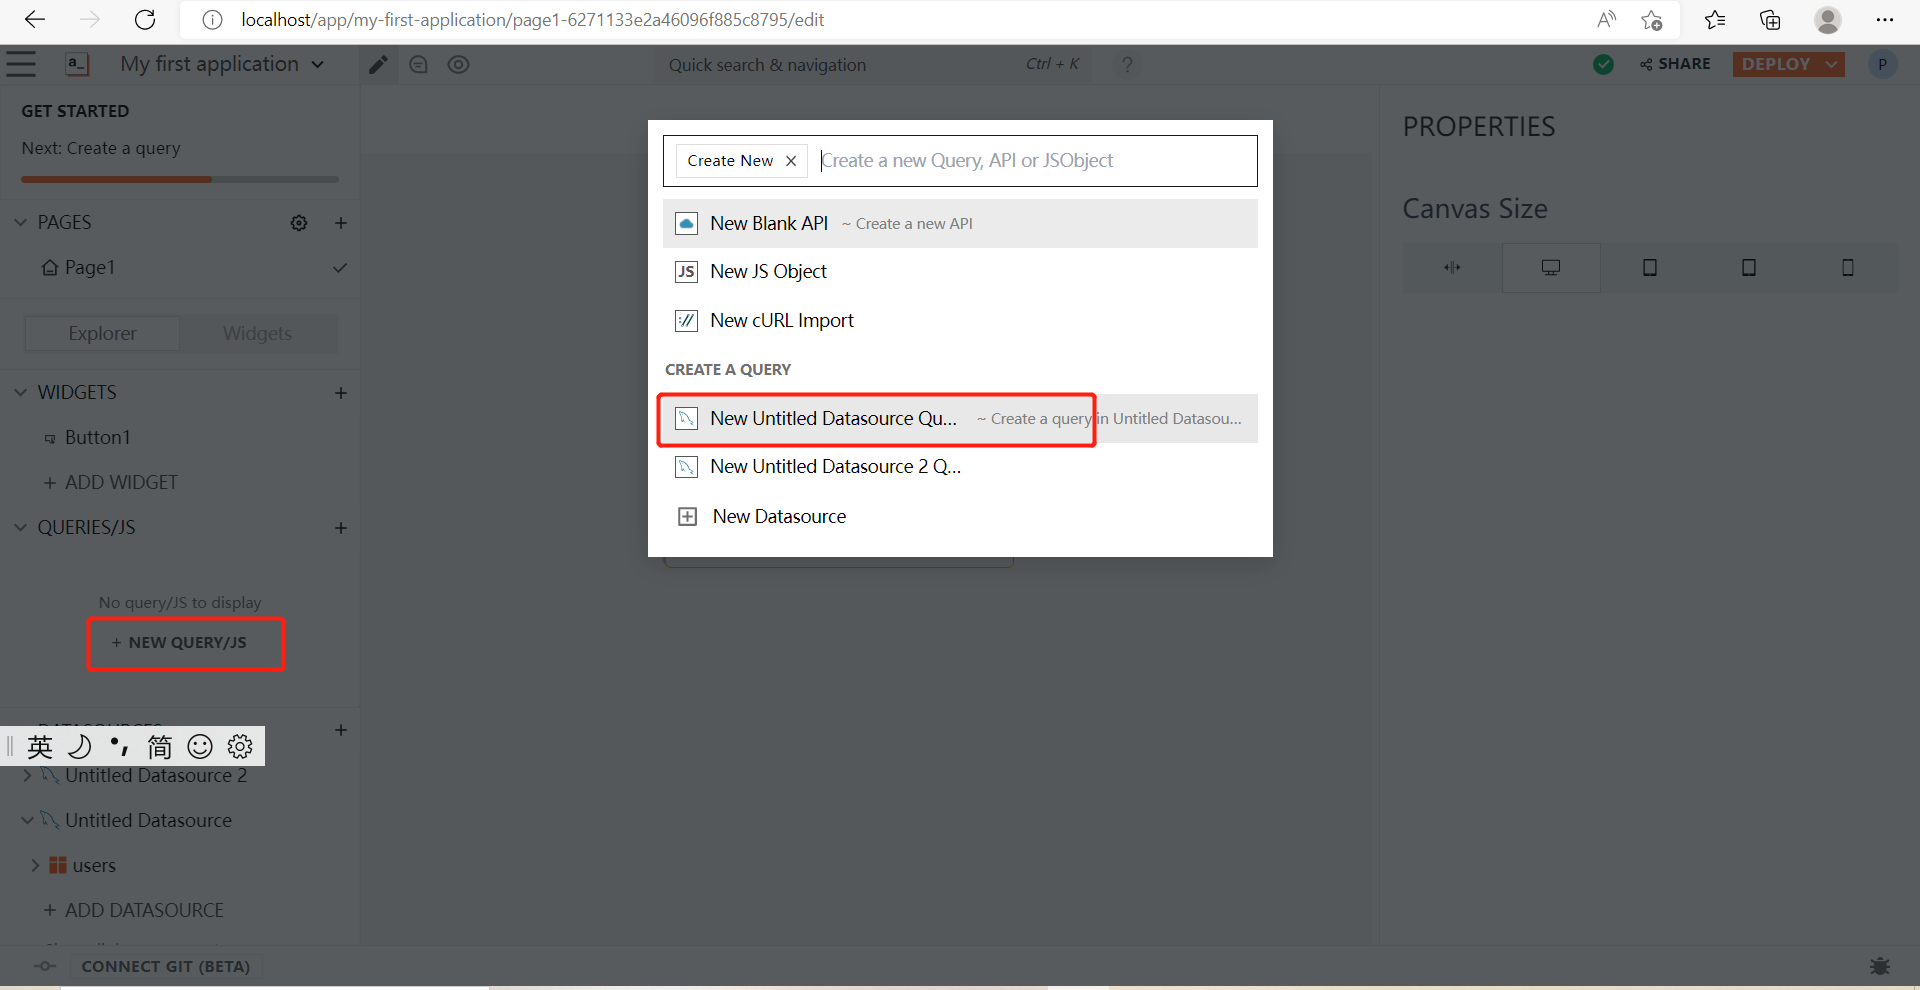Choose New JS Object option
Image resolution: width=1920 pixels, height=990 pixels.
(768, 272)
